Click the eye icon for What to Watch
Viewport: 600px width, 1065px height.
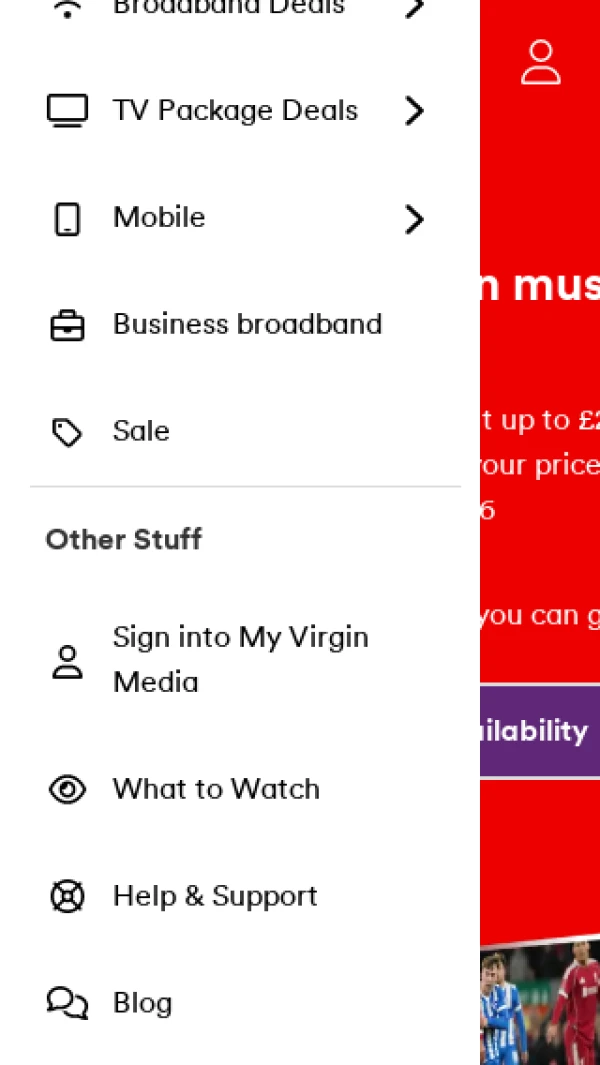tap(67, 789)
